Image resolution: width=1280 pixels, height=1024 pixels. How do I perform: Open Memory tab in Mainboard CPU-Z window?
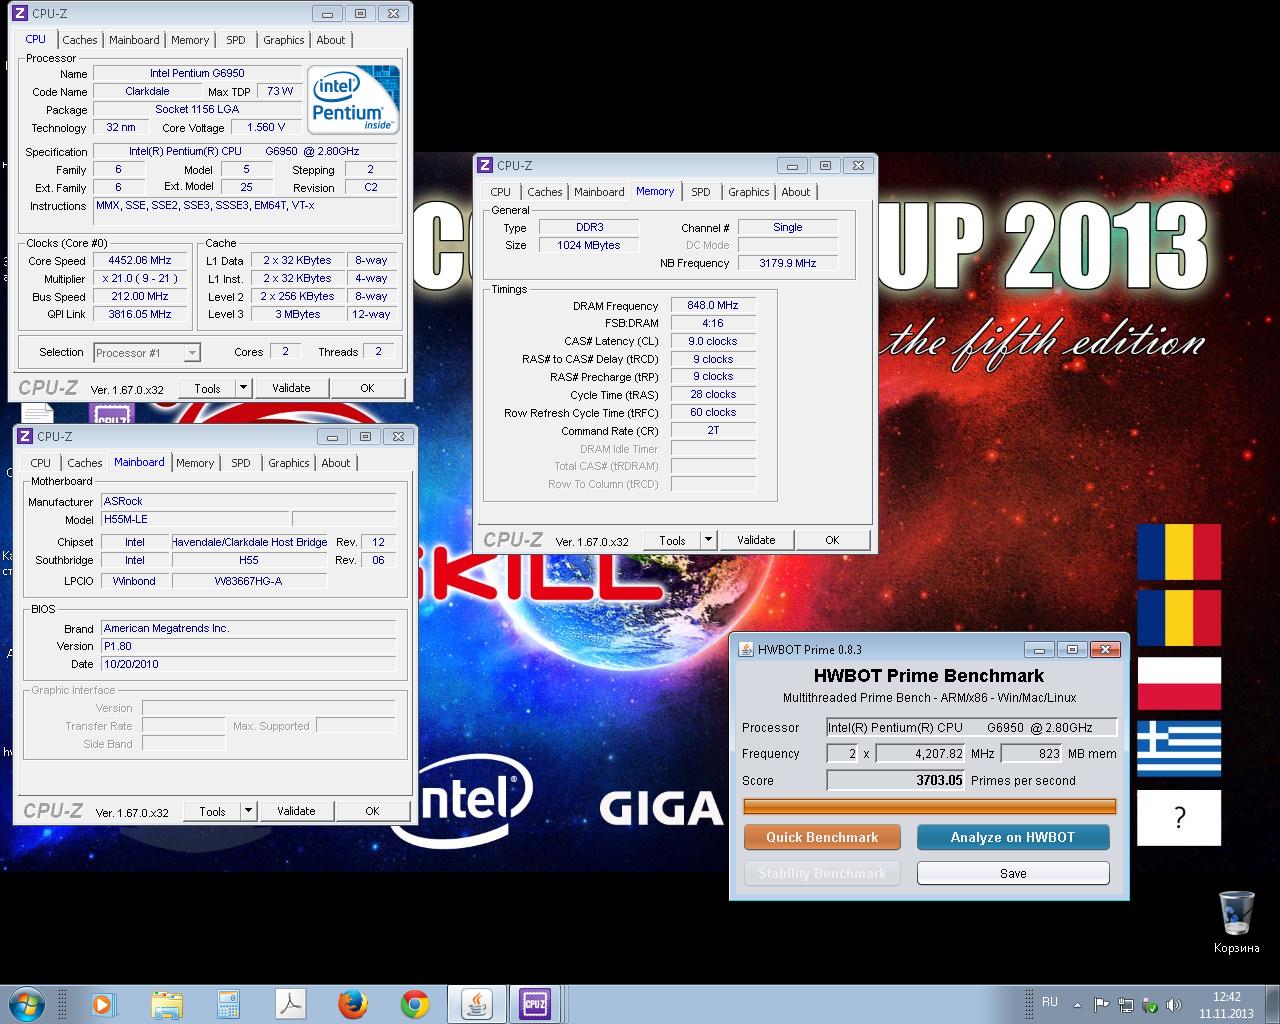click(195, 463)
